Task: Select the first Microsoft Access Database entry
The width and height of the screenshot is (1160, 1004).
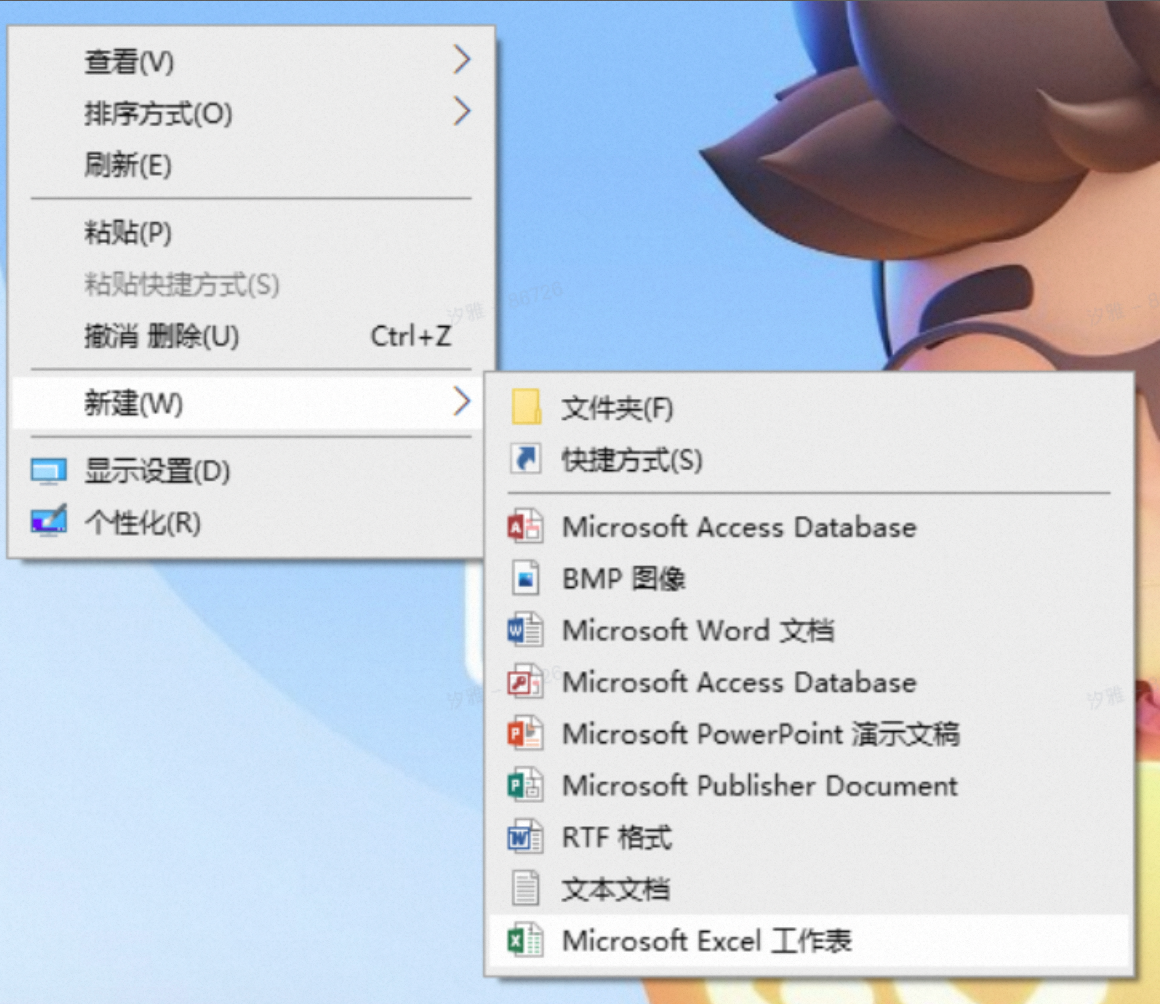Action: pos(809,527)
